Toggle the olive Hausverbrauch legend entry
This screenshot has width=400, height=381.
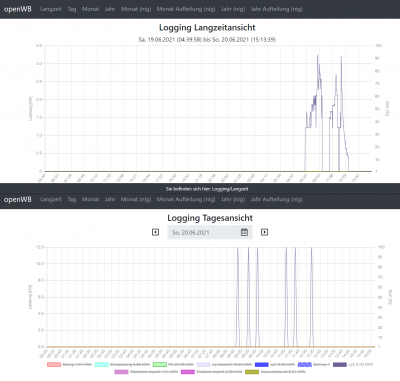(275, 372)
